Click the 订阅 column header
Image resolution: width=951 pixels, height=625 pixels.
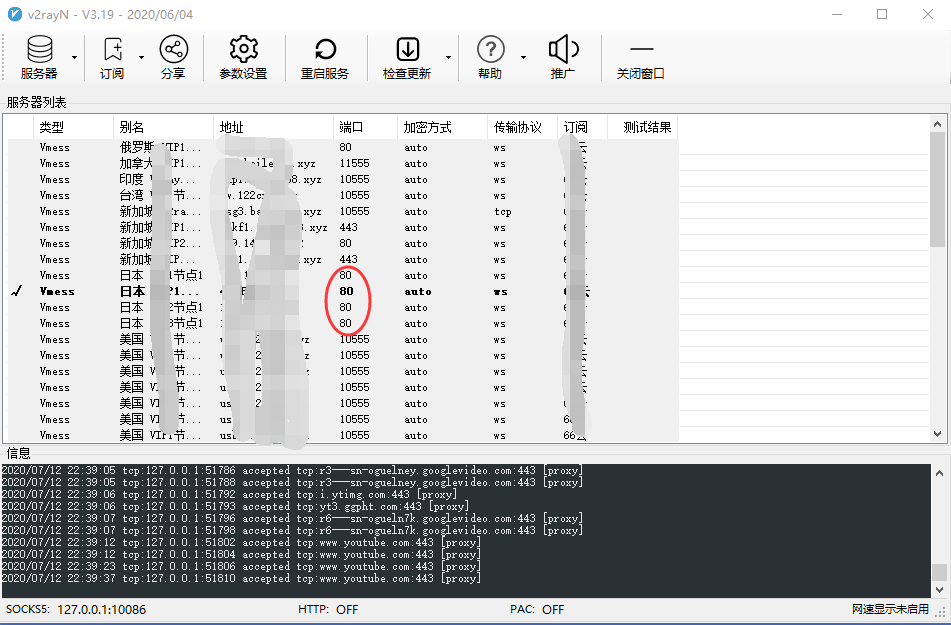[x=582, y=127]
